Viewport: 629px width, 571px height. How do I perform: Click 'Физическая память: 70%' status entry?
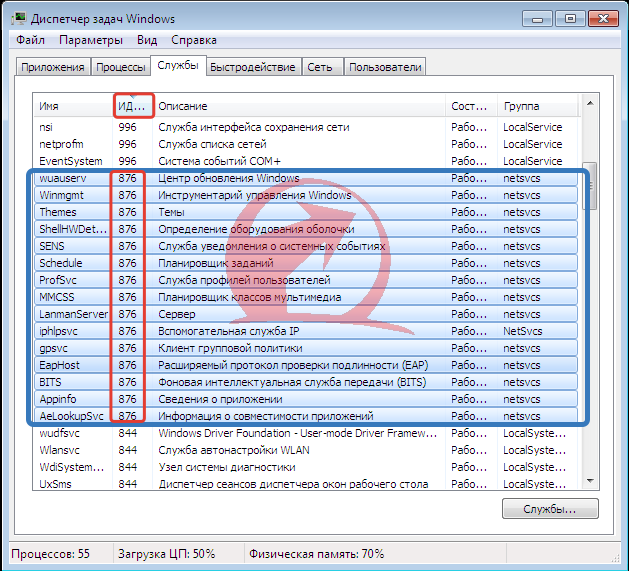coord(317,554)
